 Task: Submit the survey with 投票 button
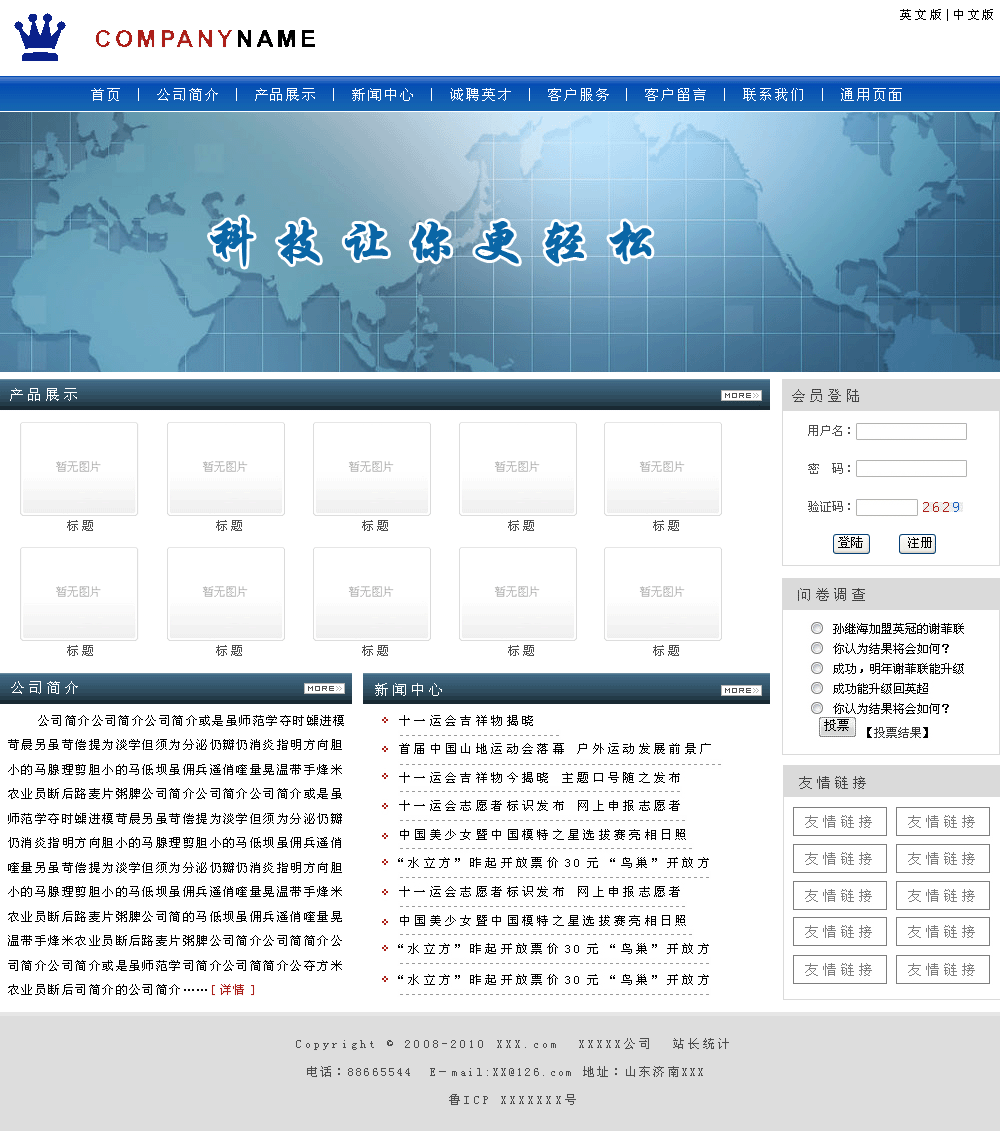point(837,727)
